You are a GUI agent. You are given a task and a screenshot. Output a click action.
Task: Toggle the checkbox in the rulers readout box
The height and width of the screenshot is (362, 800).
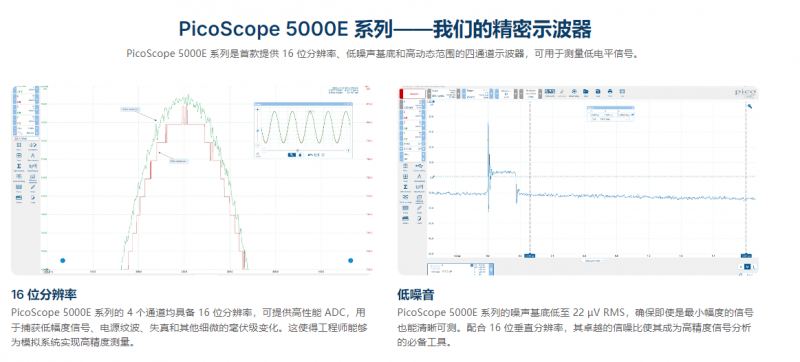click(633, 114)
